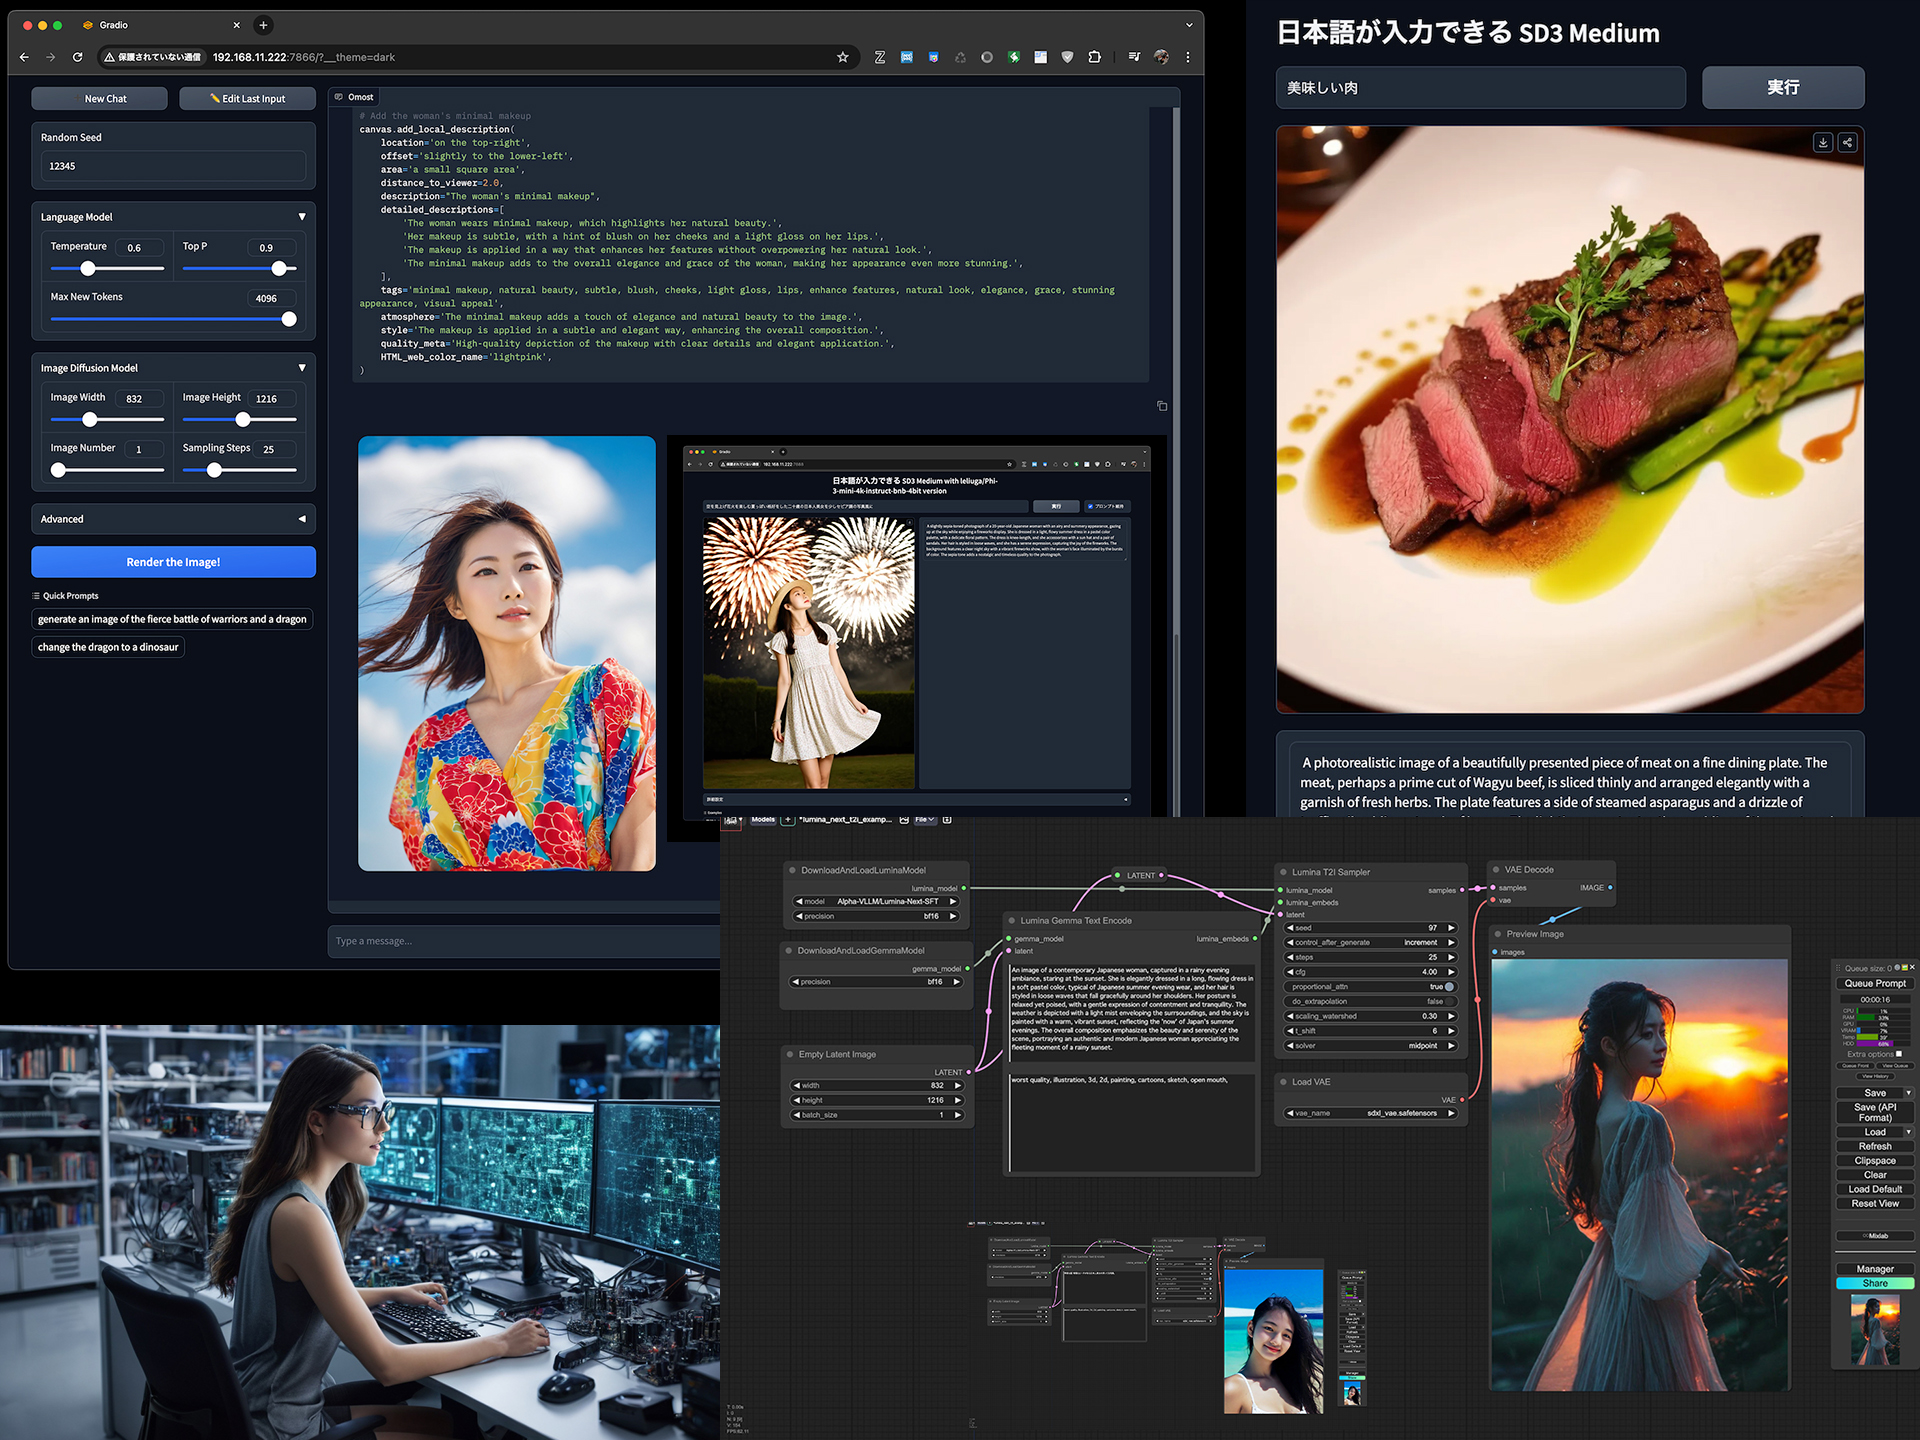Click Reset View in ComfyUI panel
1920x1440 pixels.
click(1875, 1203)
